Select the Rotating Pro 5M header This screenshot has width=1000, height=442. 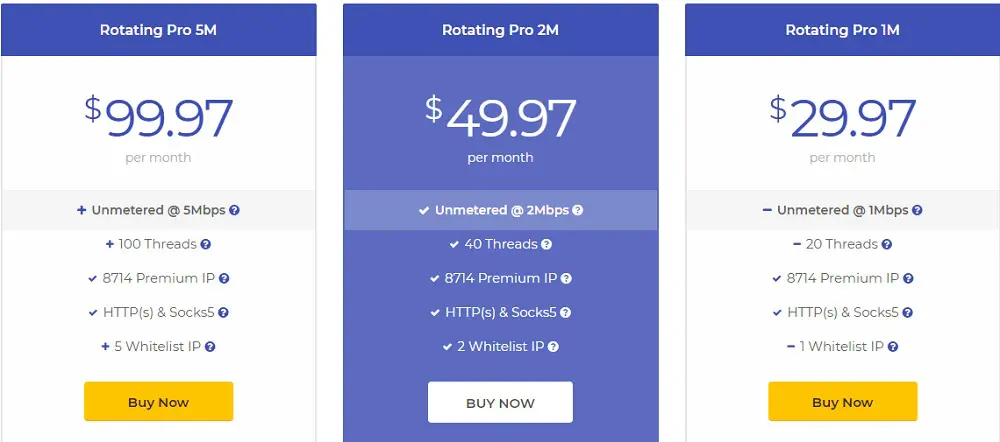coord(159,30)
